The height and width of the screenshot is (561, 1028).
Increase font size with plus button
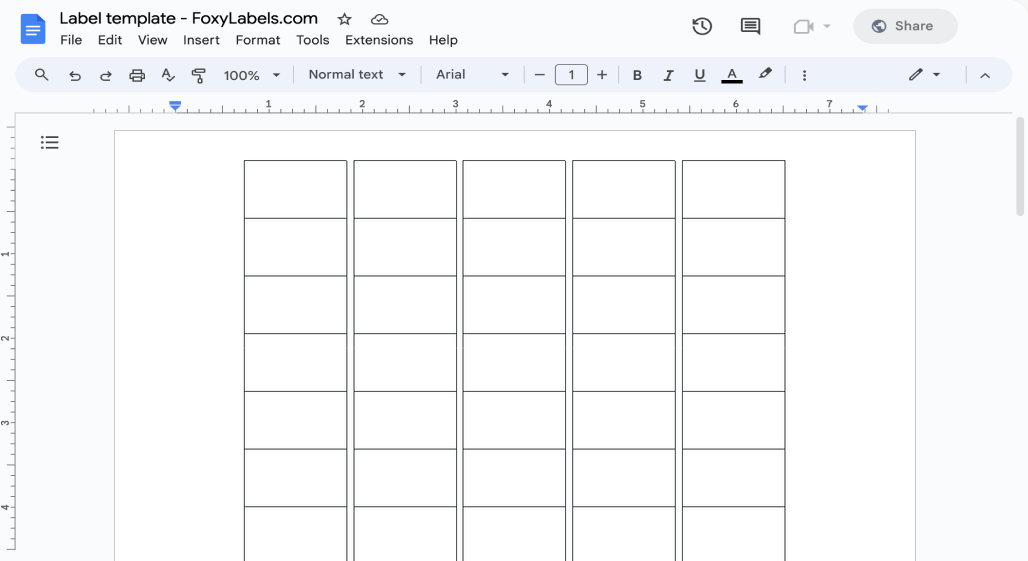tap(602, 75)
